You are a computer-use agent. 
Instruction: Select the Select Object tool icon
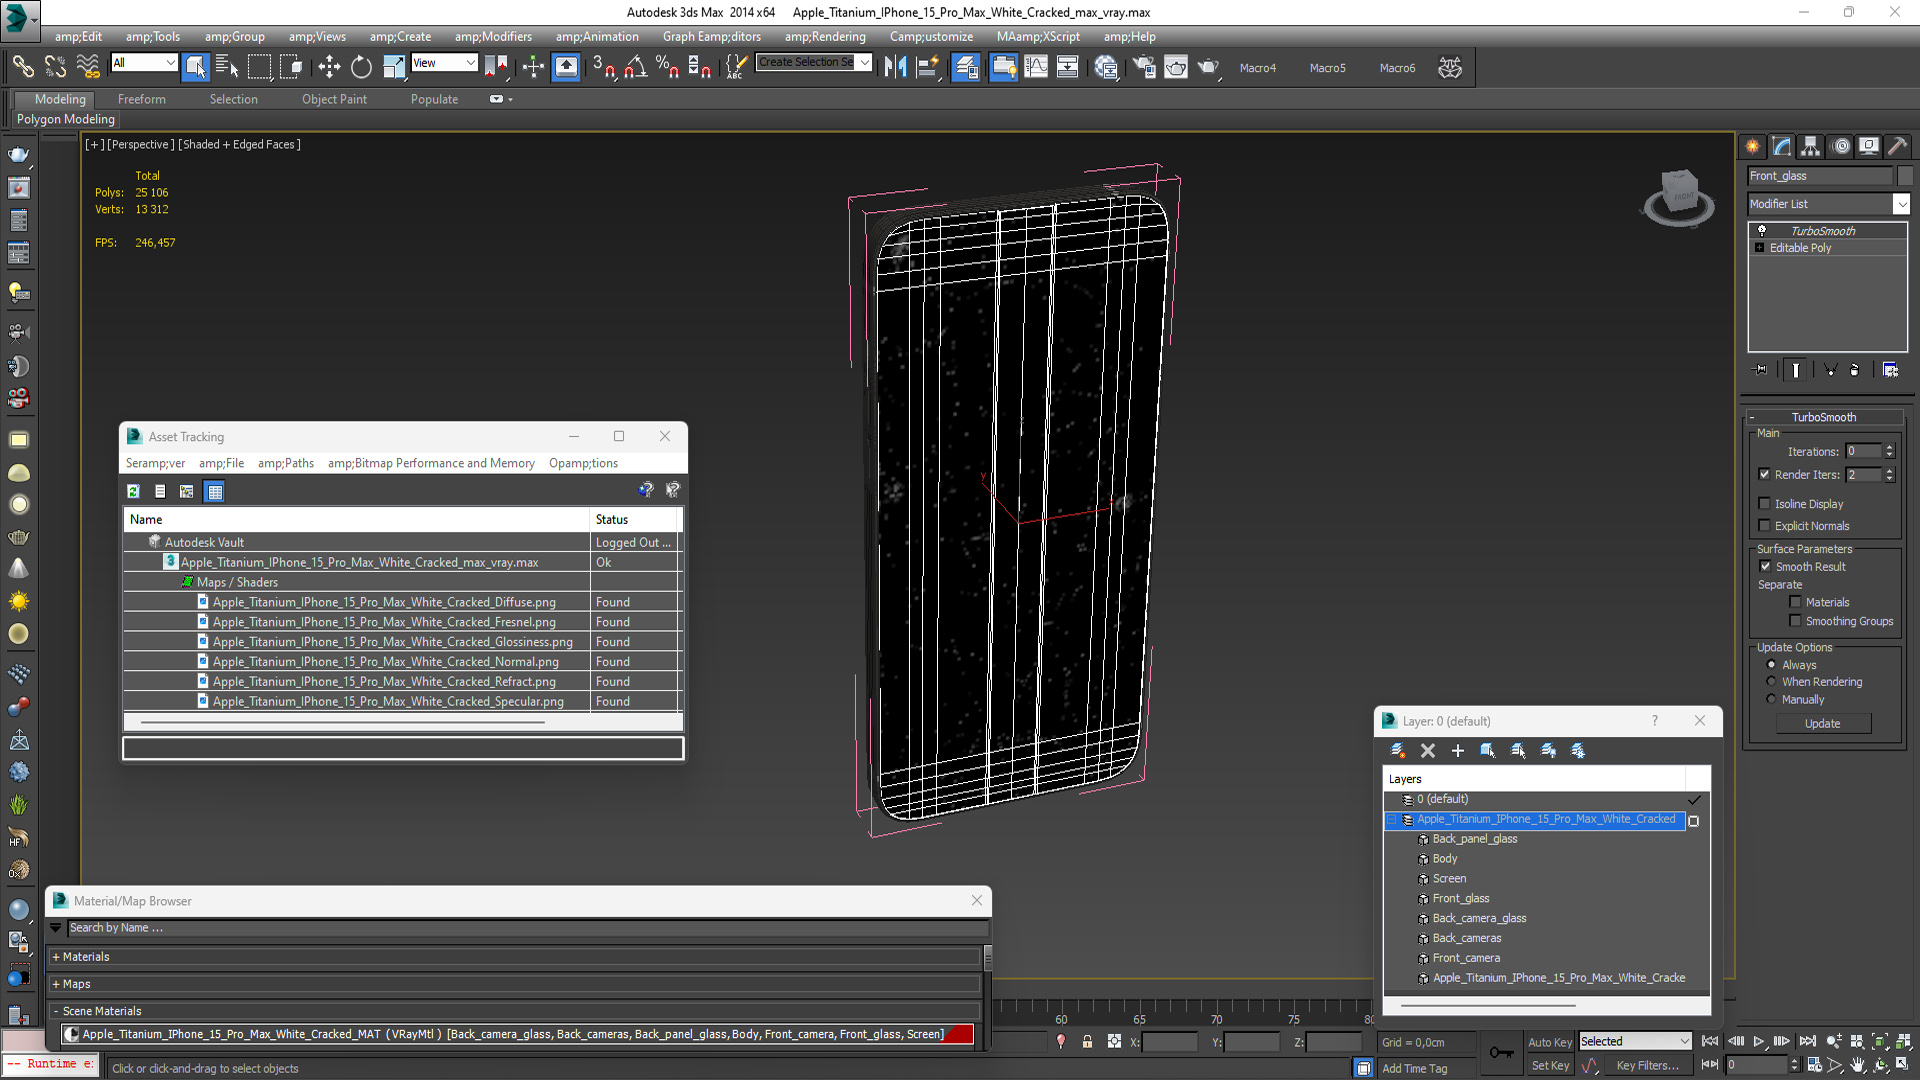(x=194, y=67)
